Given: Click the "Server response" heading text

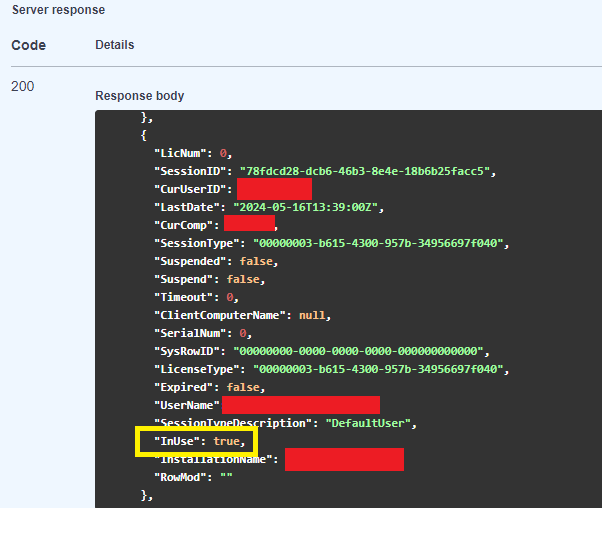Looking at the screenshot, I should (x=58, y=10).
